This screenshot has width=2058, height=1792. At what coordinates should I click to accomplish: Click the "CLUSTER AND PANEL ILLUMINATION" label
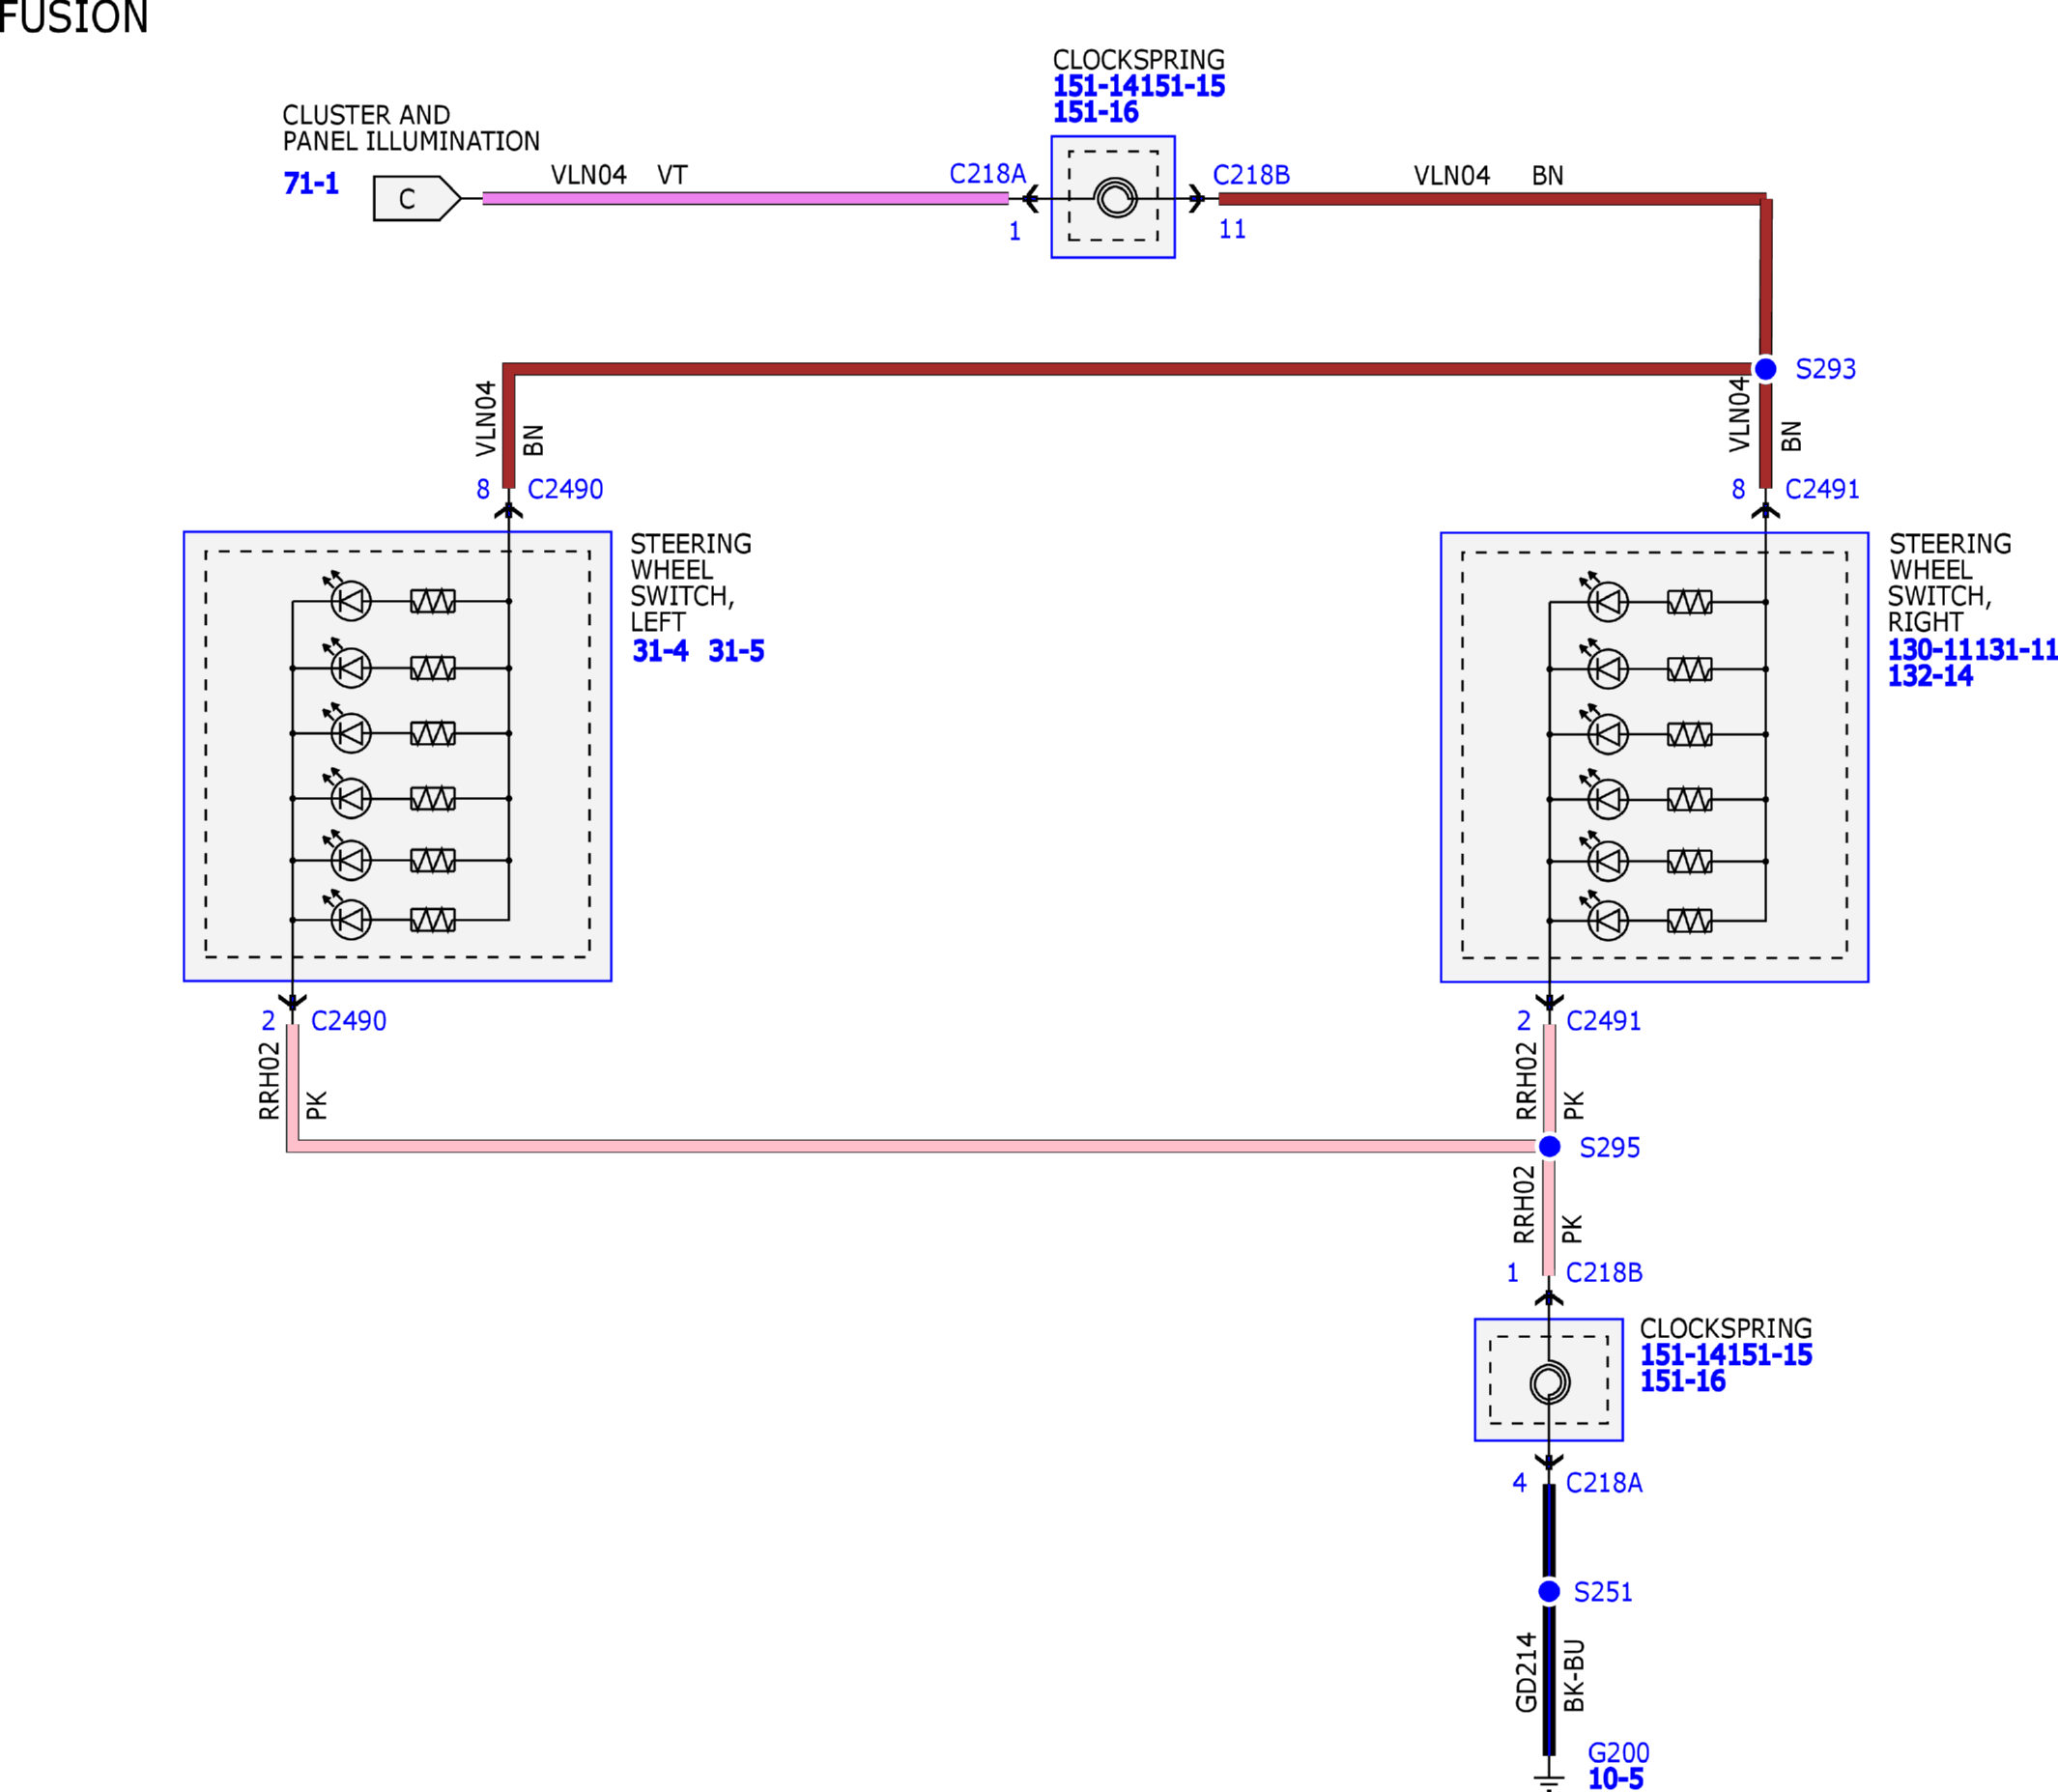[x=411, y=128]
